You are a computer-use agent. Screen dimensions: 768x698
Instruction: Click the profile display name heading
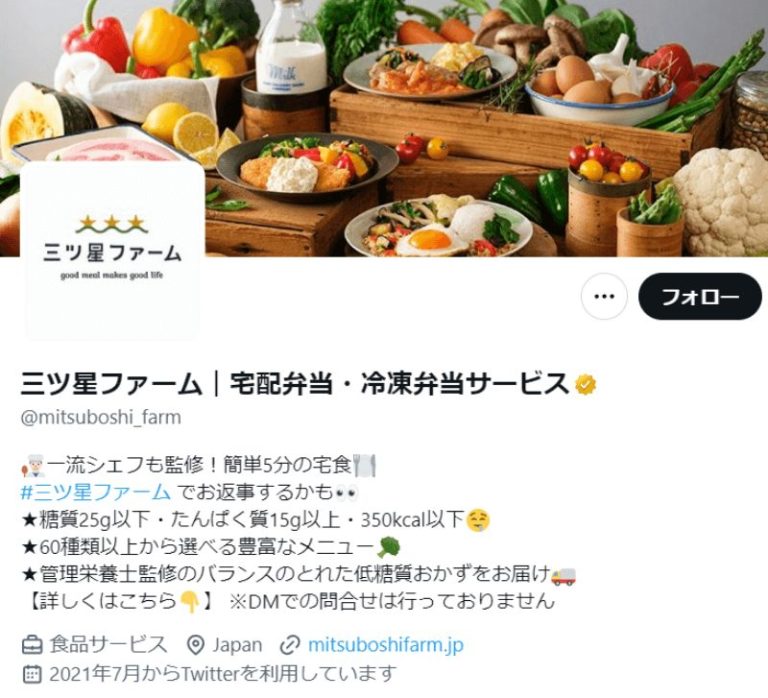pyautogui.click(x=294, y=384)
